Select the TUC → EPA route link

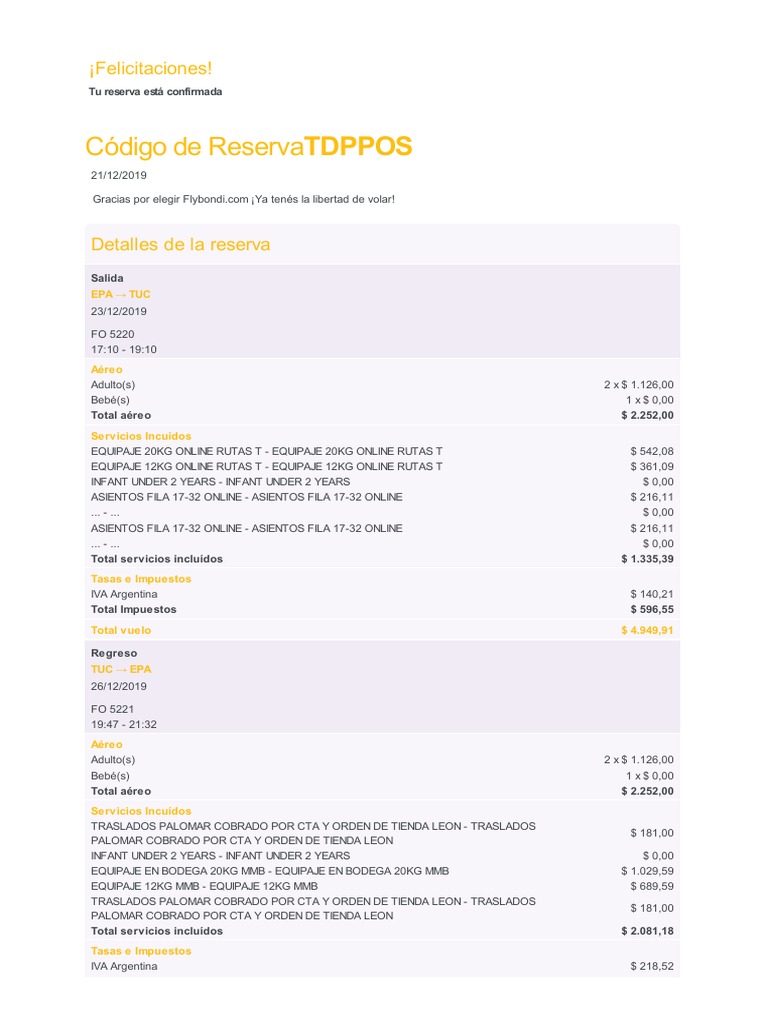click(x=121, y=668)
